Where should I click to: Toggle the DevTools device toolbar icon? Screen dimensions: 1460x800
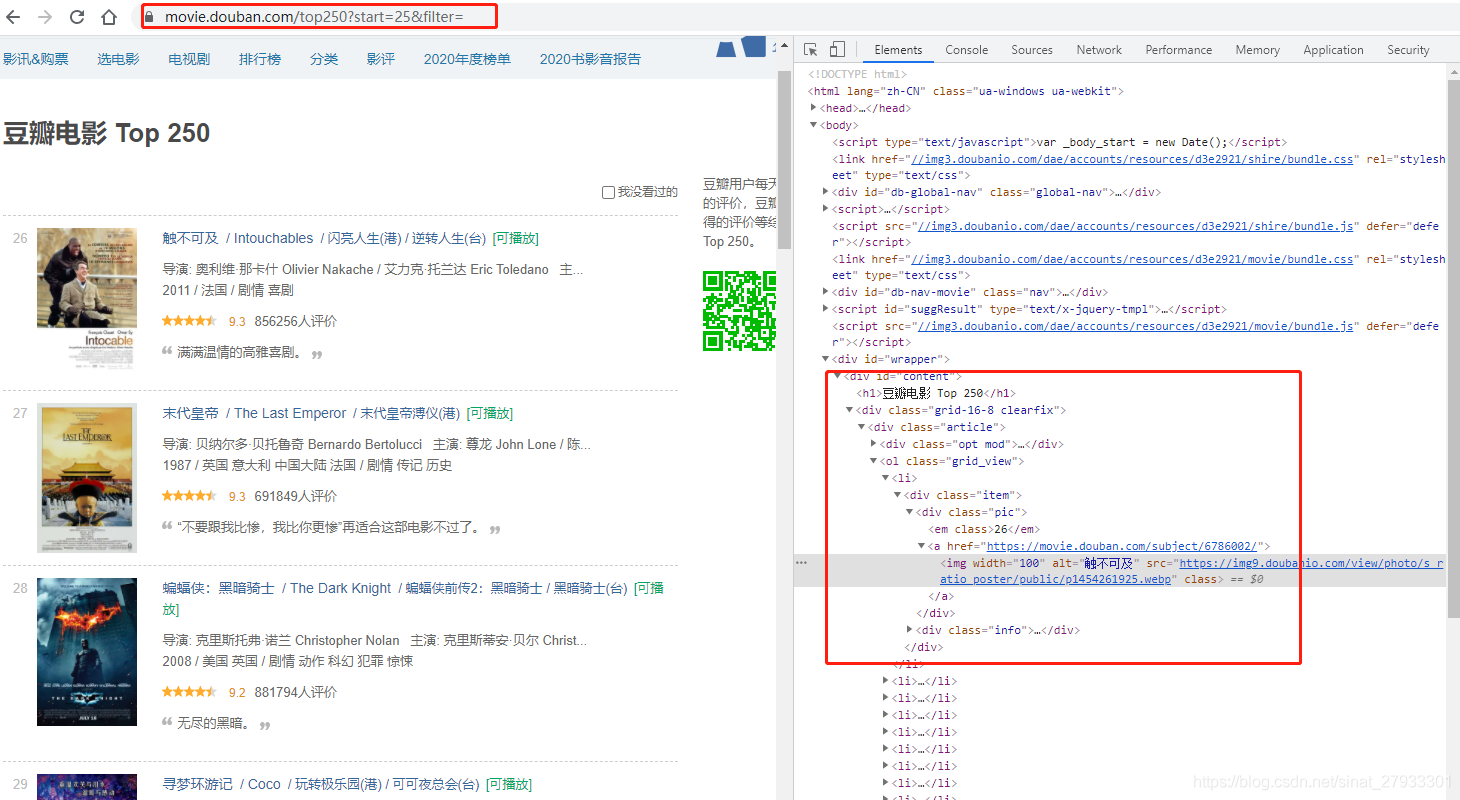click(837, 50)
